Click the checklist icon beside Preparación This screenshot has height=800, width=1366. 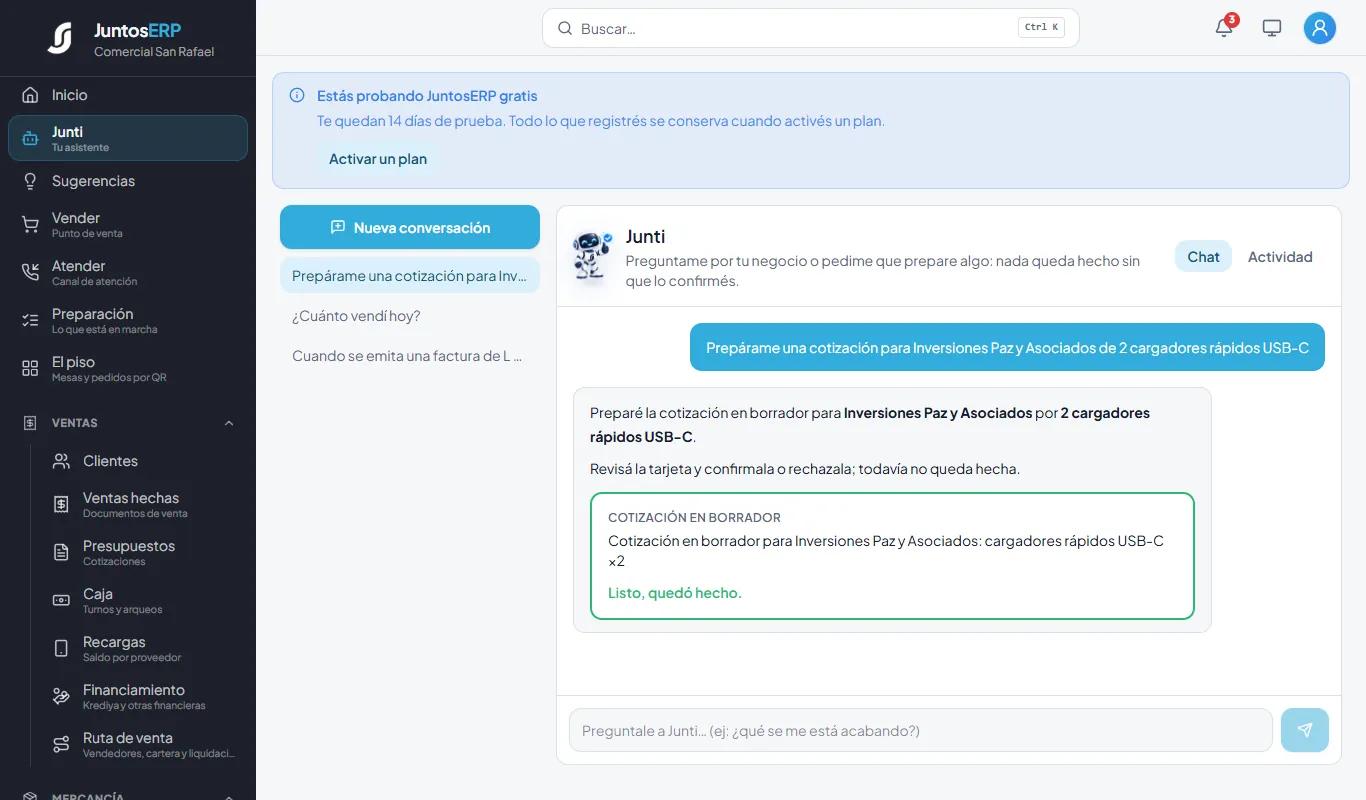[x=30, y=320]
